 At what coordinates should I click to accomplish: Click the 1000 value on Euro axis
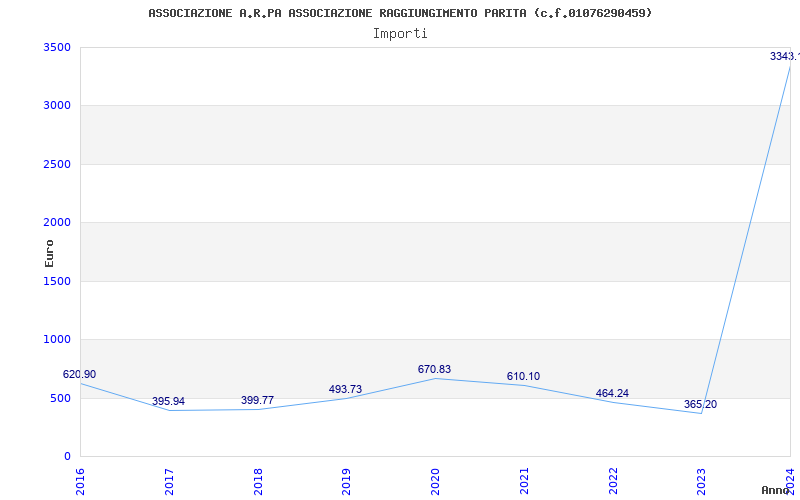click(57, 339)
